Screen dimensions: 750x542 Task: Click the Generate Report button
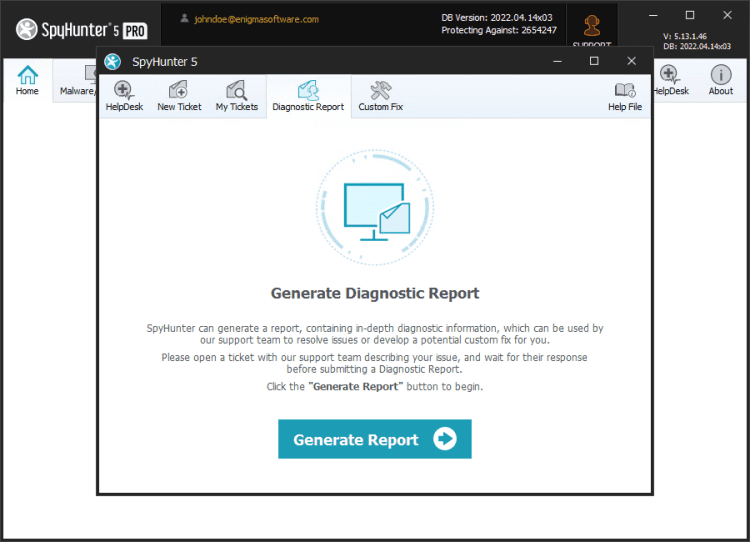tap(375, 439)
